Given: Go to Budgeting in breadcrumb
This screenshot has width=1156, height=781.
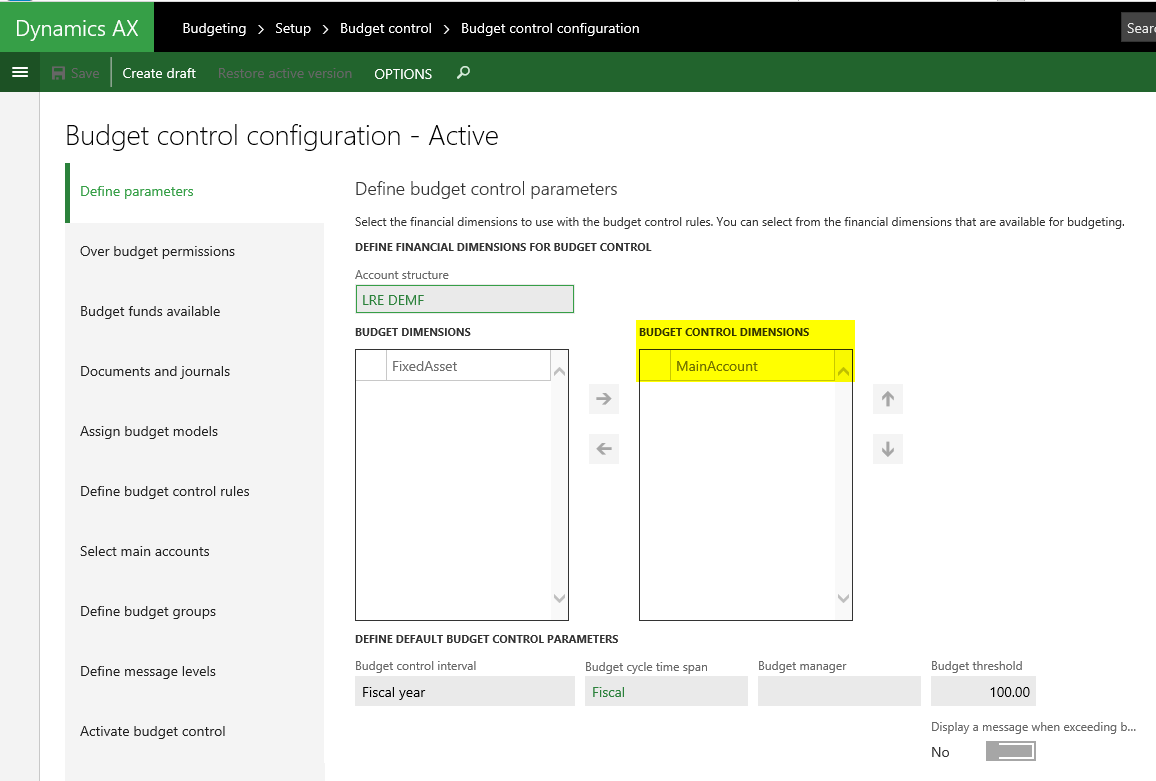Looking at the screenshot, I should 214,28.
